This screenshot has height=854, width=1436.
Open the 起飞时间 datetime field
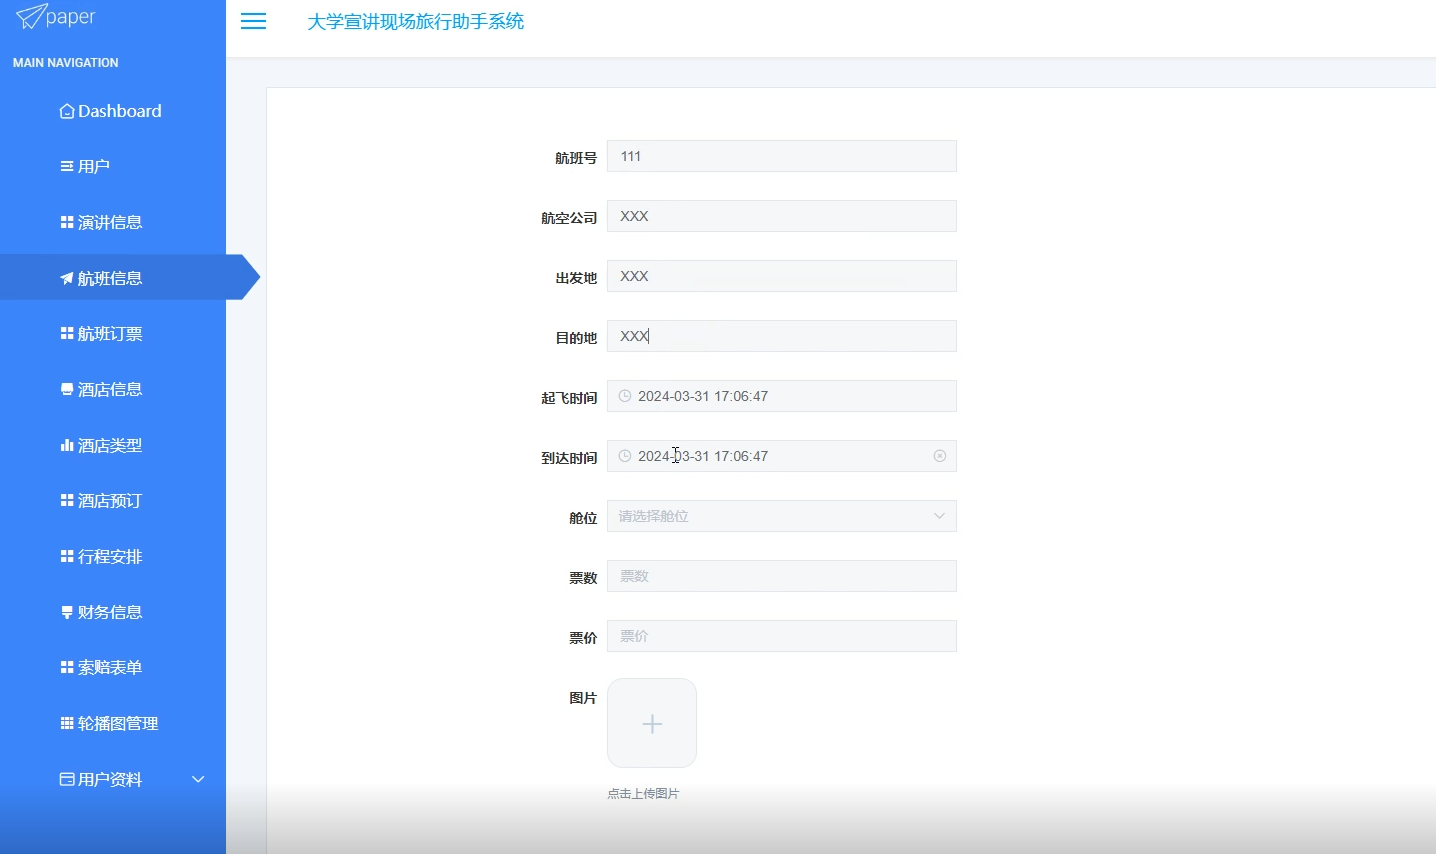(x=782, y=396)
